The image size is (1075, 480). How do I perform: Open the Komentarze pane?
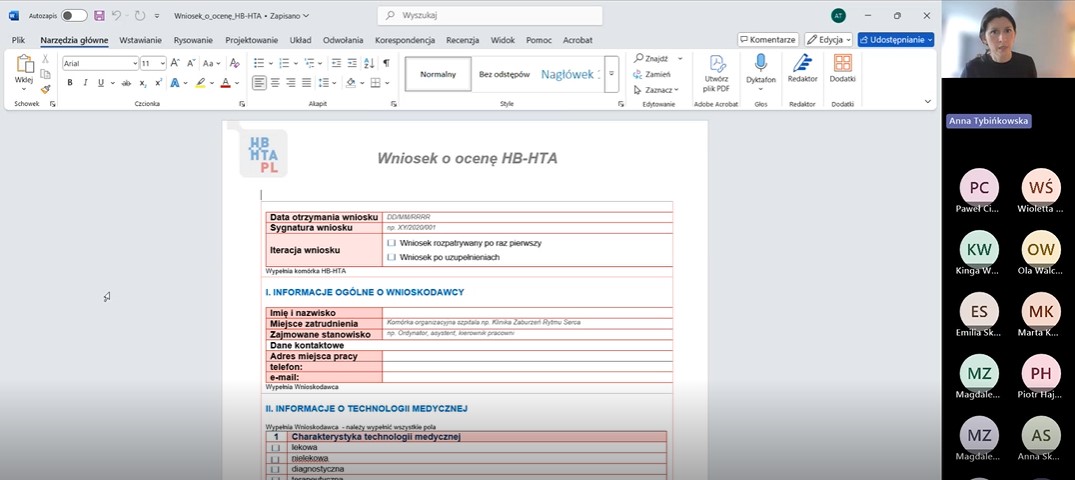click(x=768, y=40)
